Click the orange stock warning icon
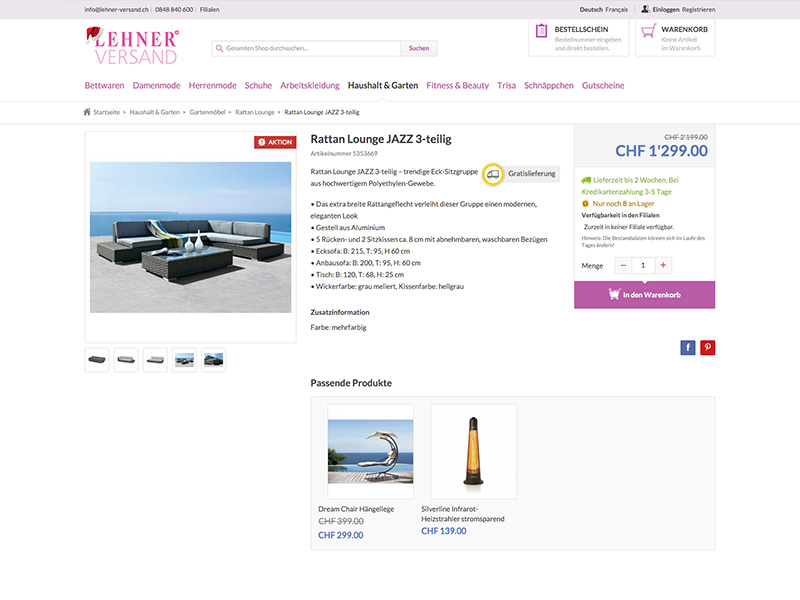800x600 pixels. pyautogui.click(x=585, y=203)
